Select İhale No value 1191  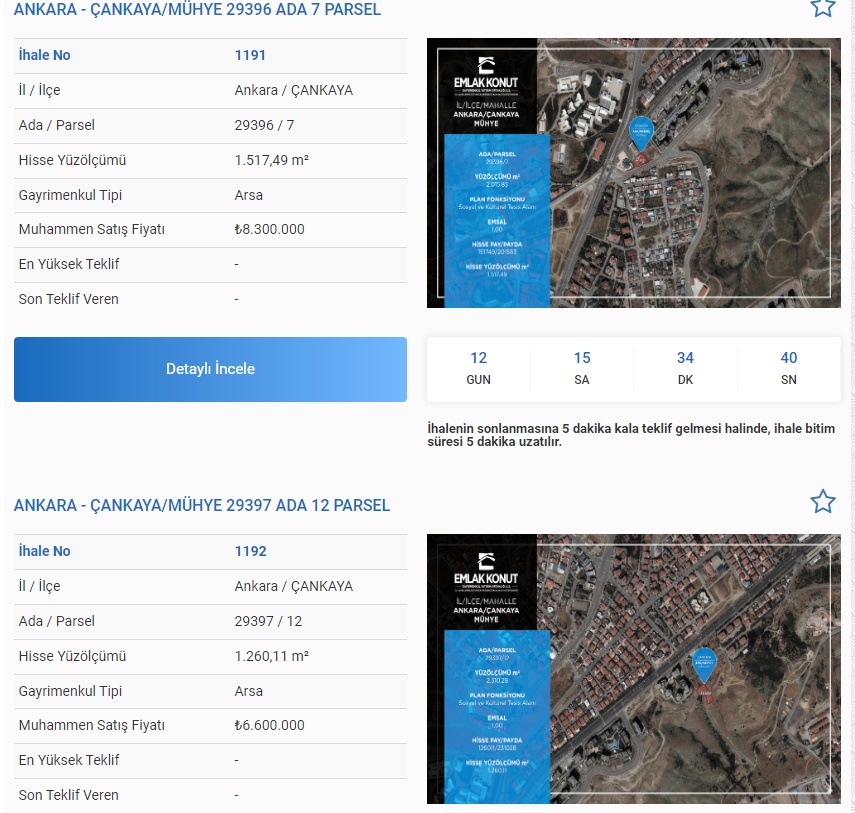(250, 56)
